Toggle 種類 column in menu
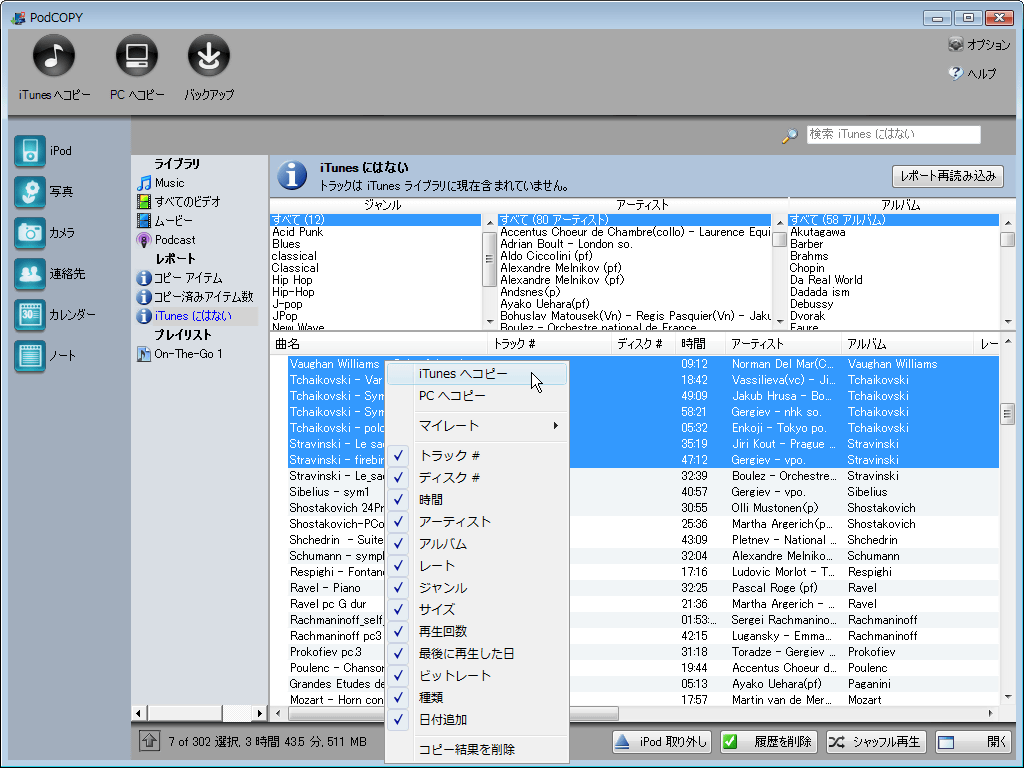Viewport: 1024px width, 768px height. [477, 697]
